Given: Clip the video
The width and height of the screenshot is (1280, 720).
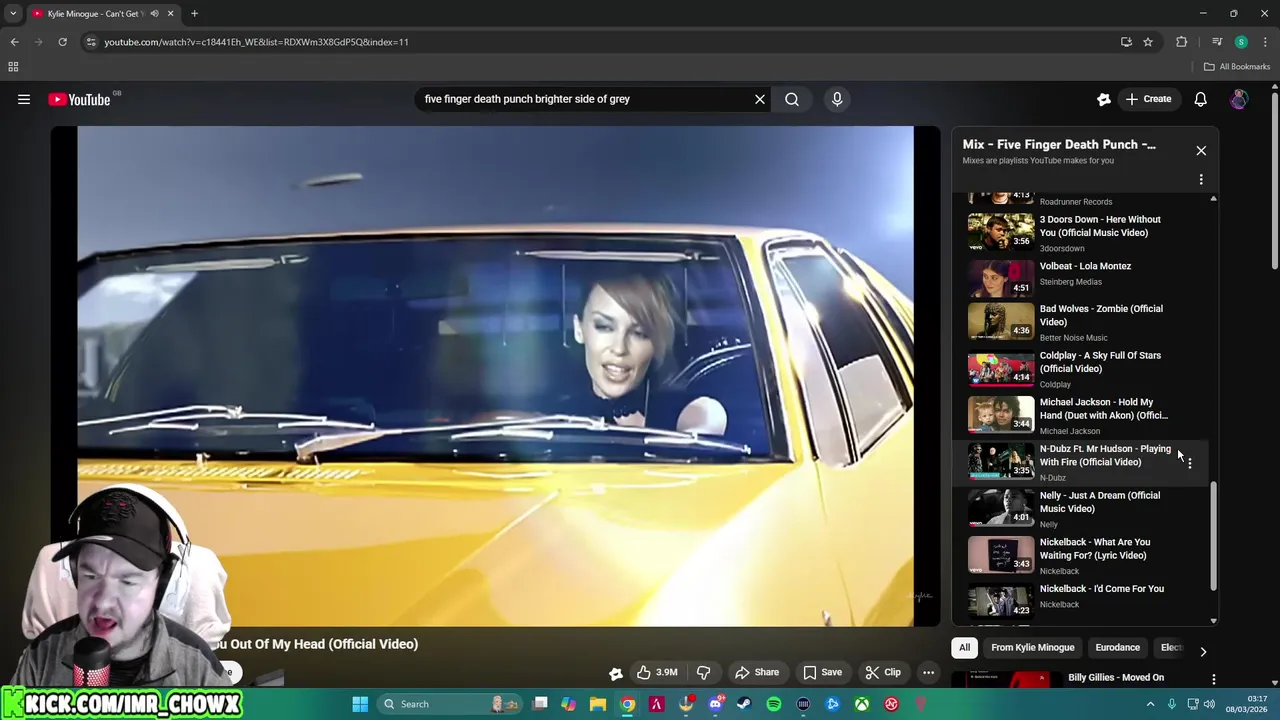Looking at the screenshot, I should (883, 672).
